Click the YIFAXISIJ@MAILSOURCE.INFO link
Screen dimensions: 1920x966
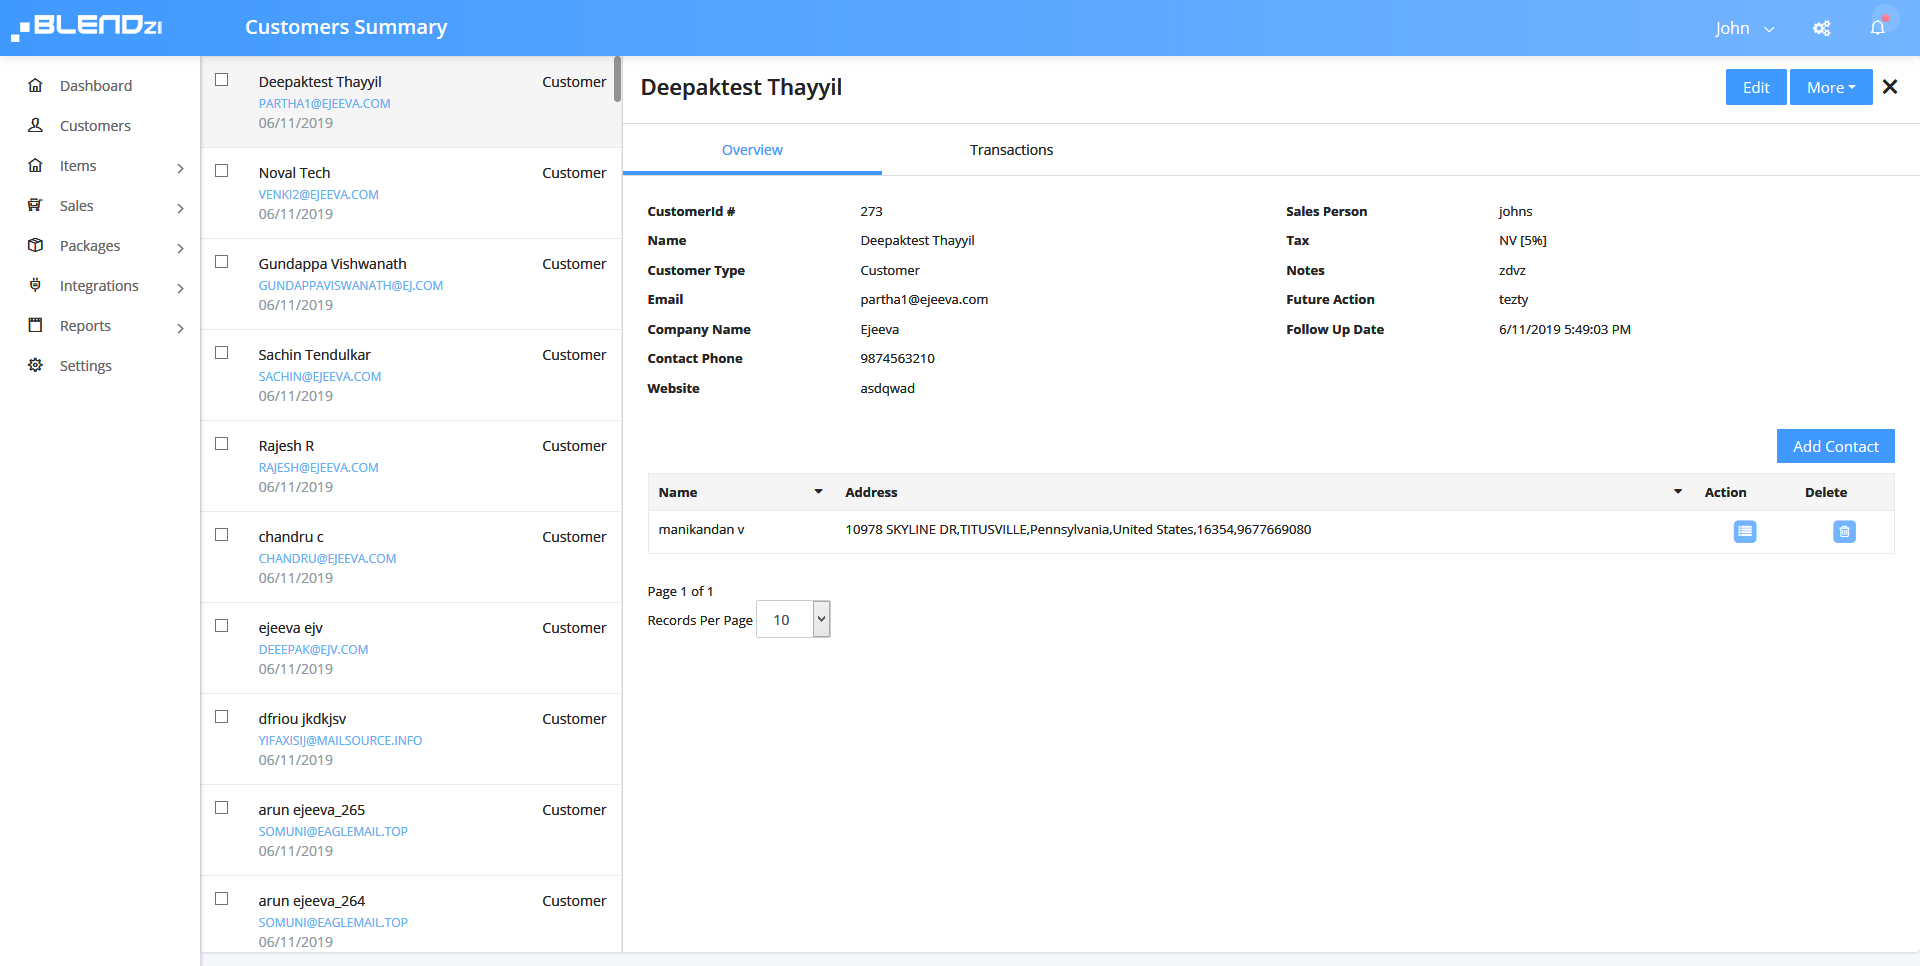[341, 740]
